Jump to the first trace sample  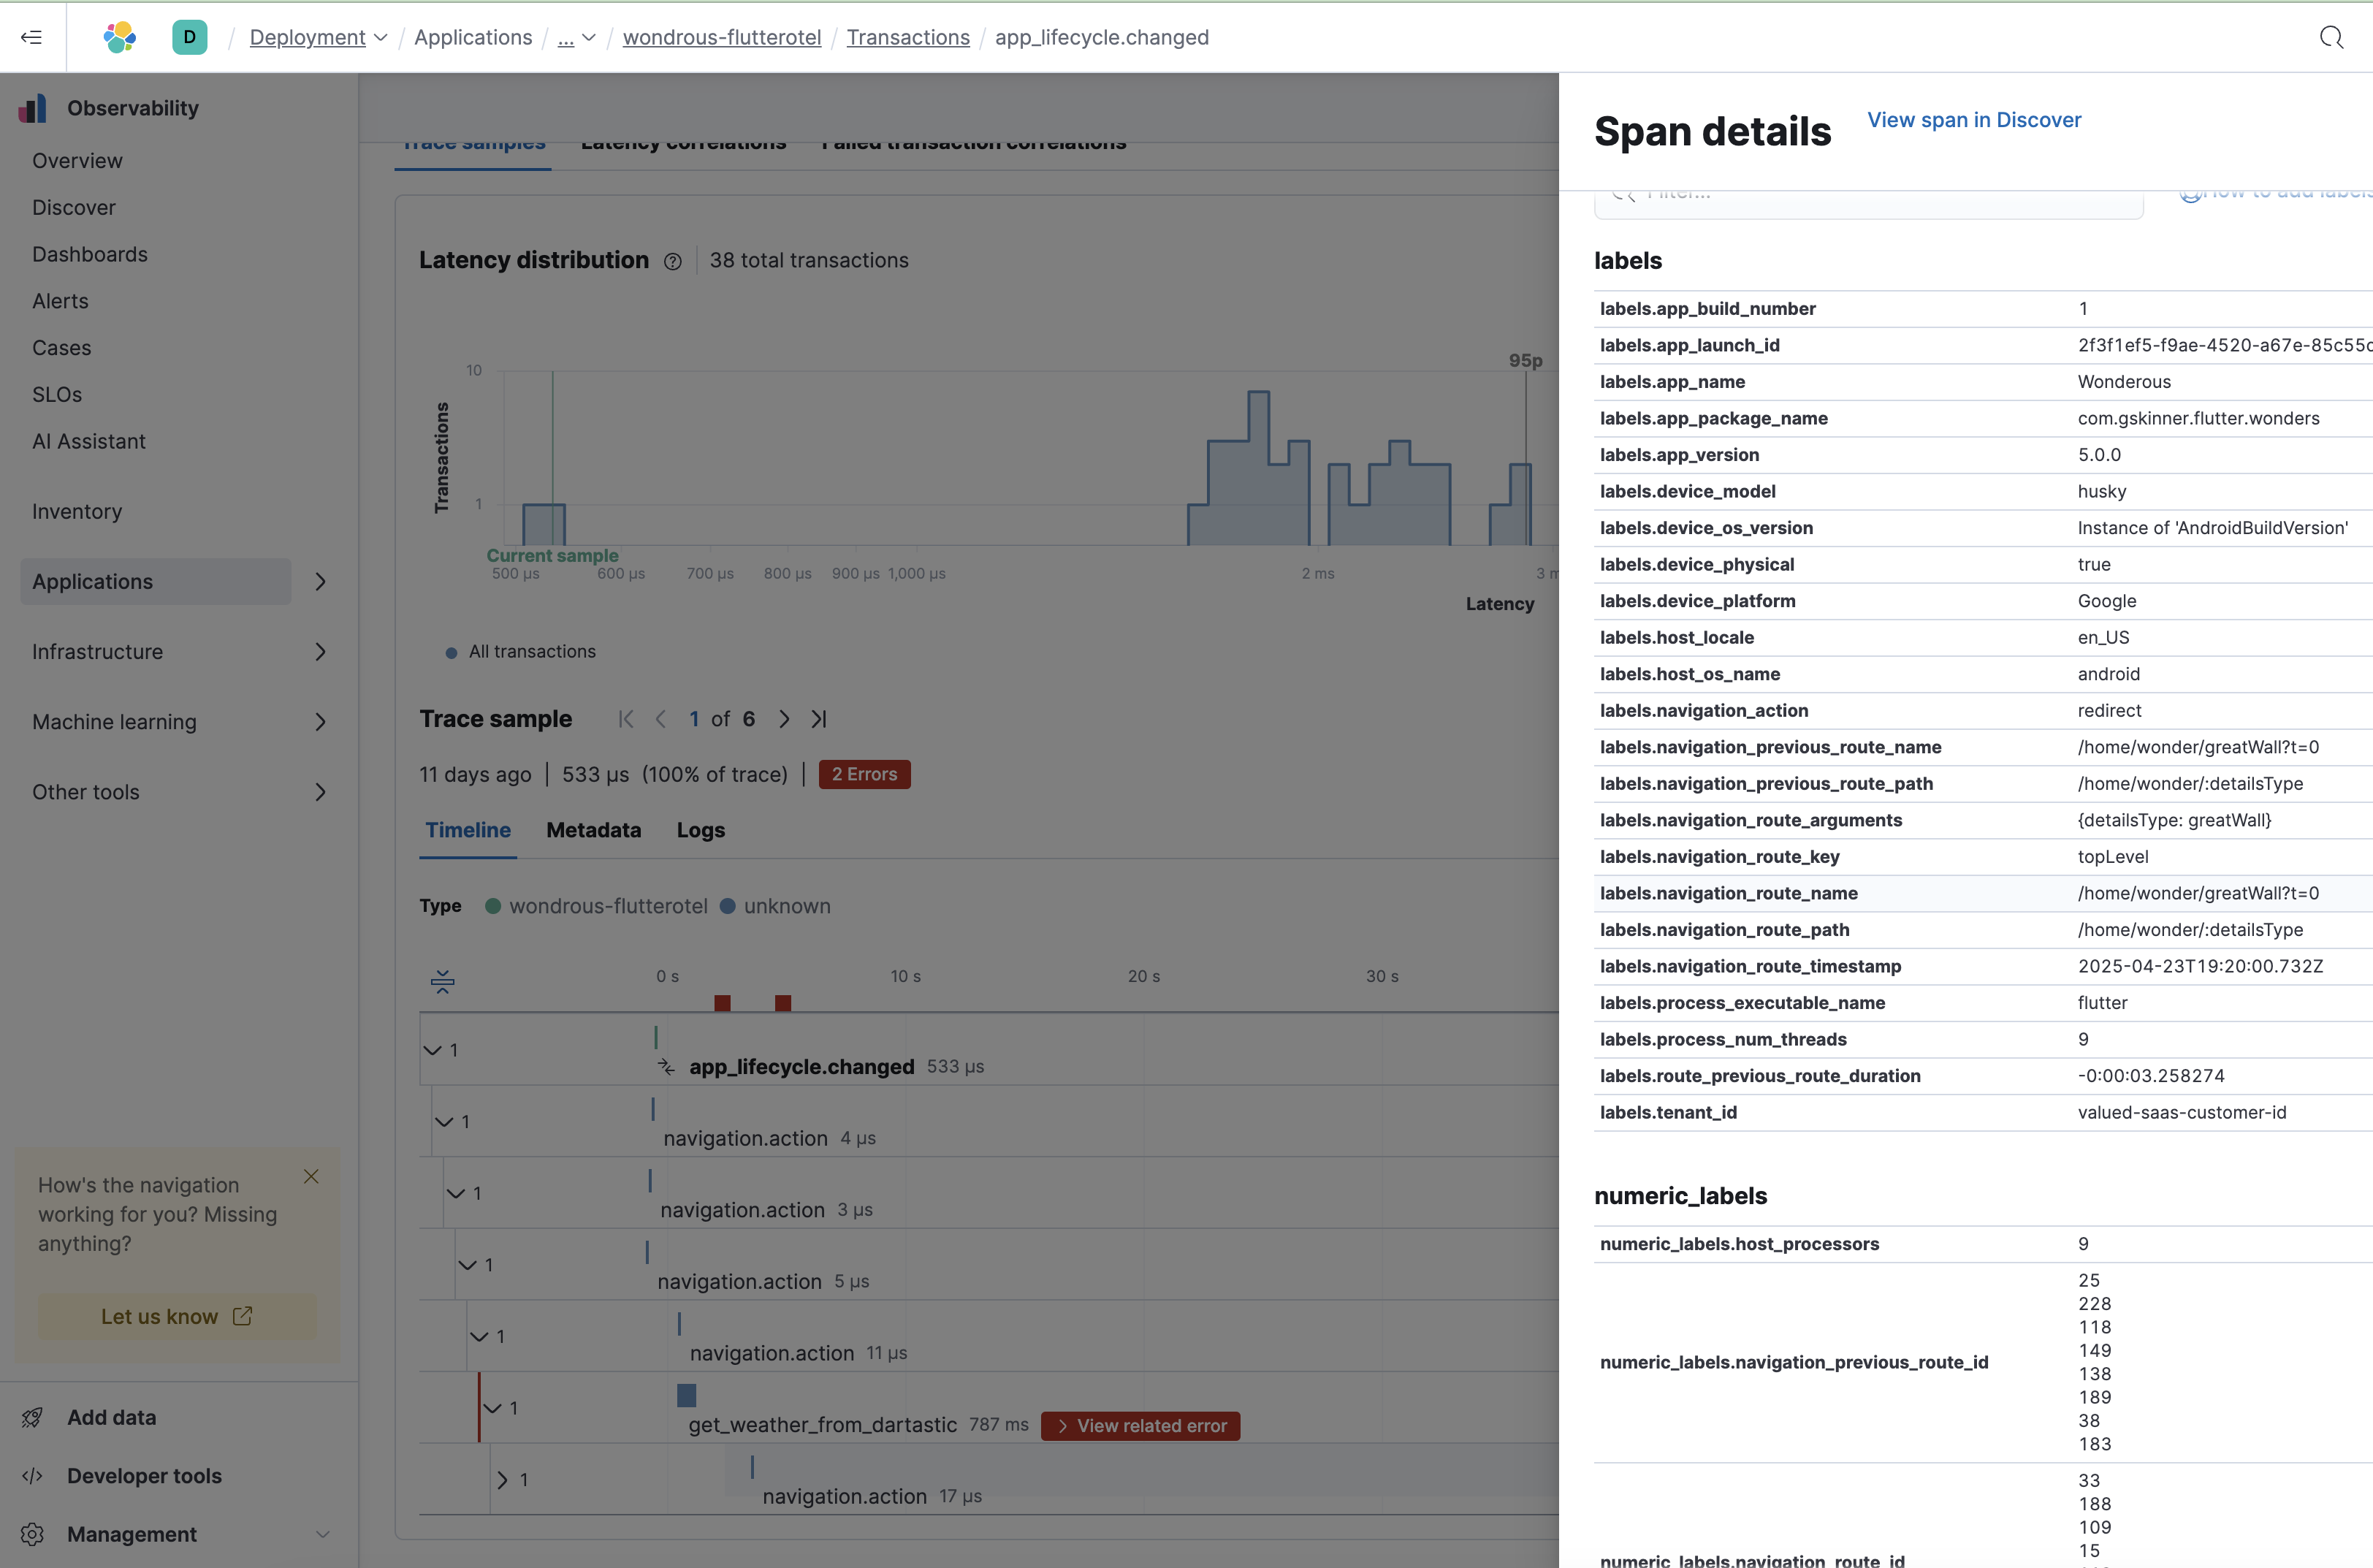point(626,719)
